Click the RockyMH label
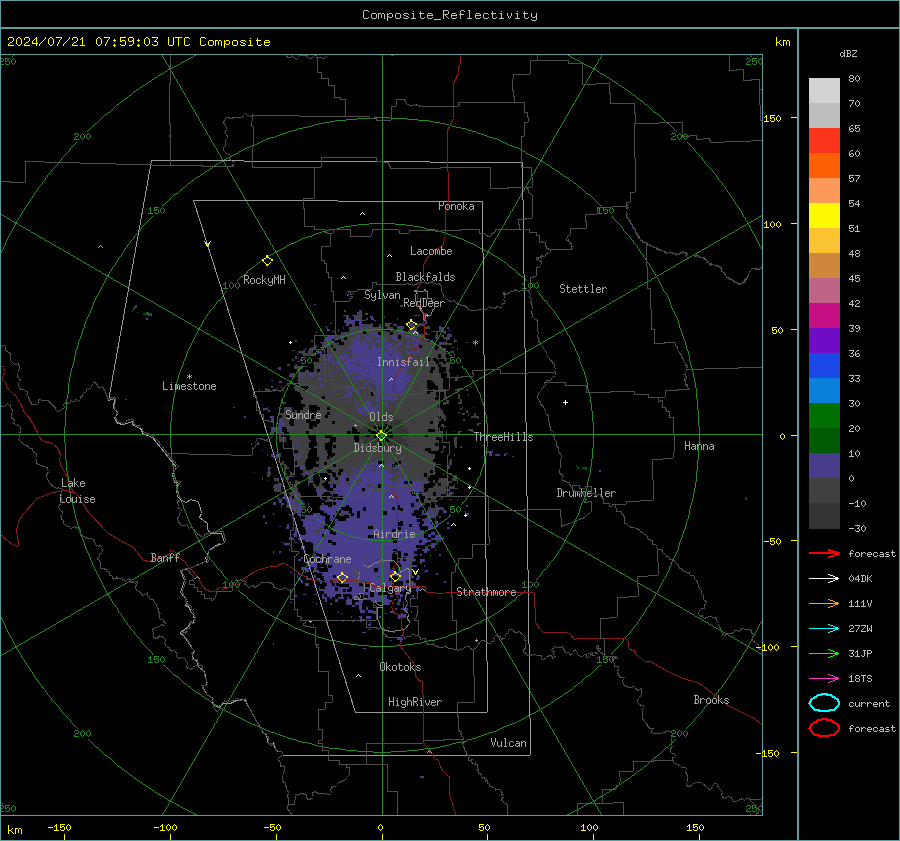Image resolution: width=900 pixels, height=841 pixels. tap(264, 280)
